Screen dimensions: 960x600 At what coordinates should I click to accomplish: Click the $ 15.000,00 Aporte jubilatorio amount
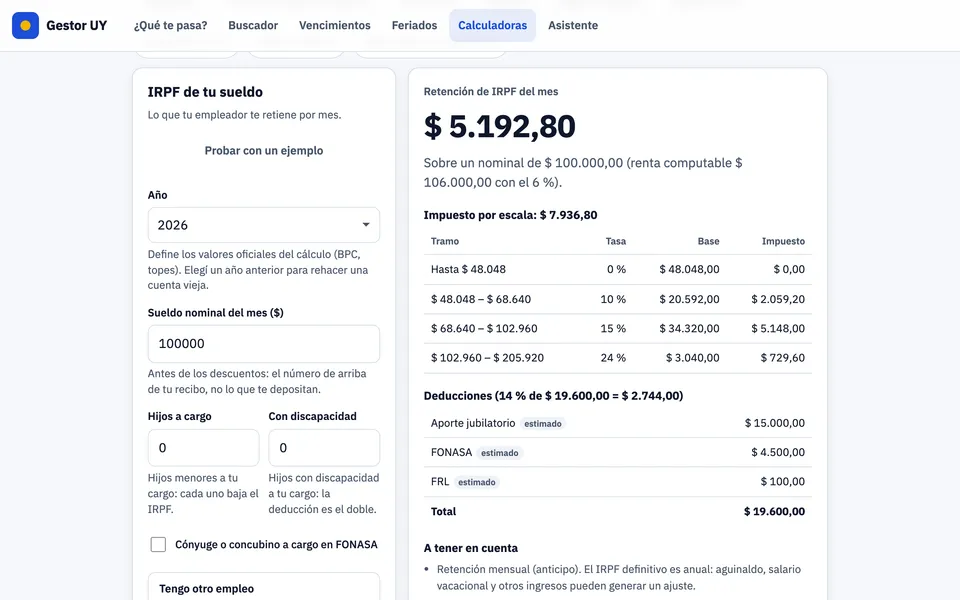tap(774, 423)
